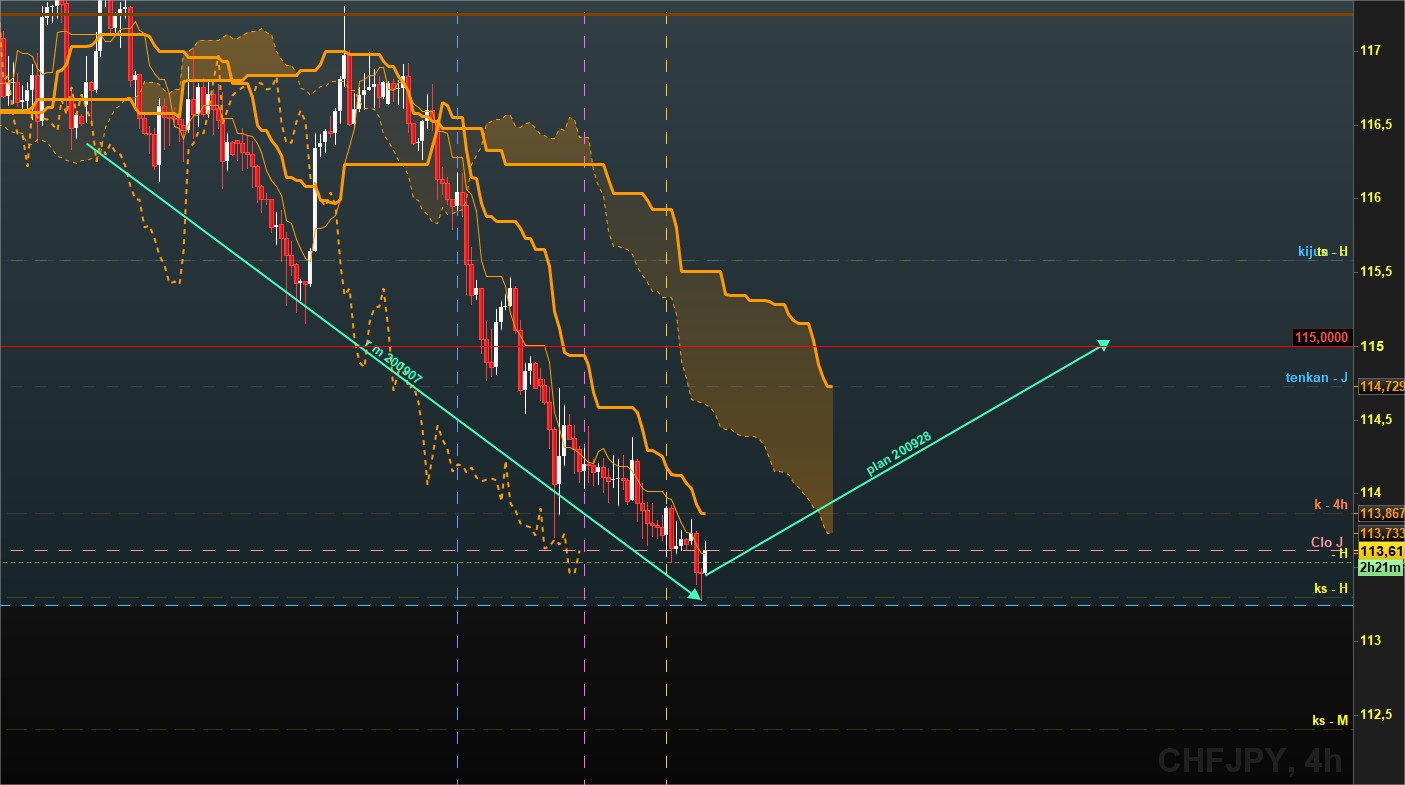This screenshot has height=785, width=1405.
Task: Select the 113,733 orange price tag
Action: pyautogui.click(x=1381, y=533)
